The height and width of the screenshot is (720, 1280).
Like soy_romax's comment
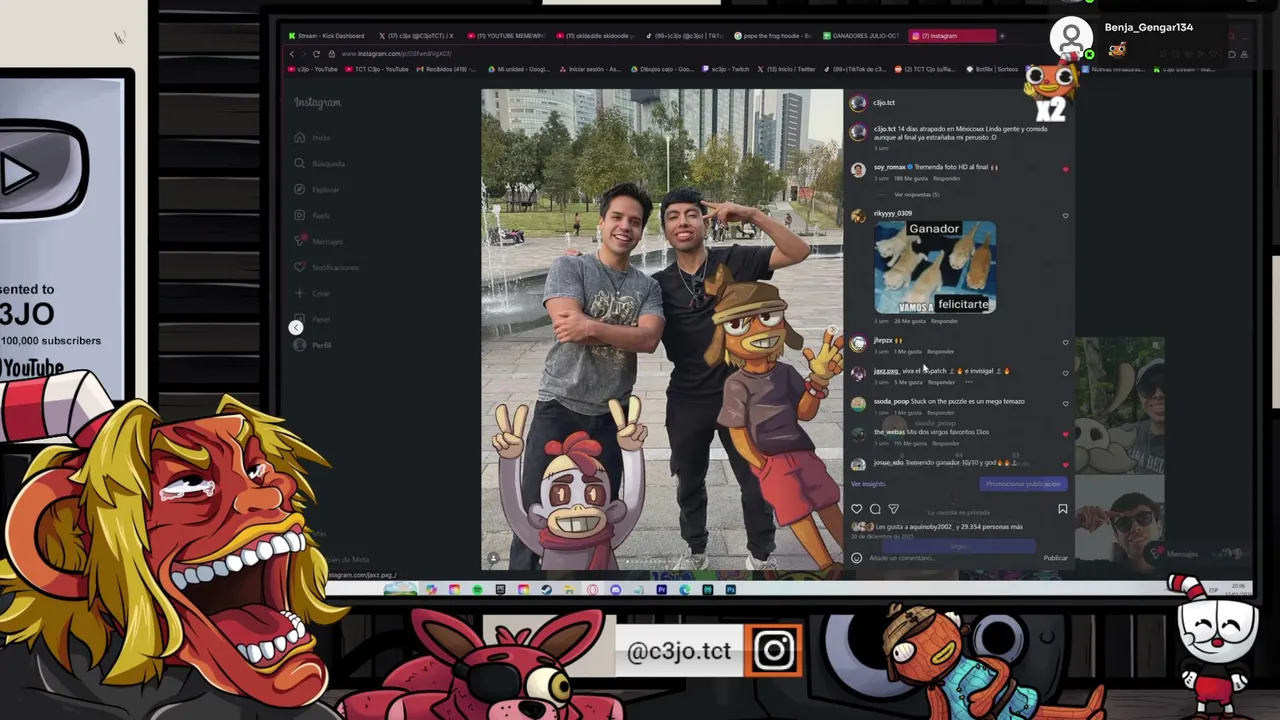click(x=1065, y=169)
